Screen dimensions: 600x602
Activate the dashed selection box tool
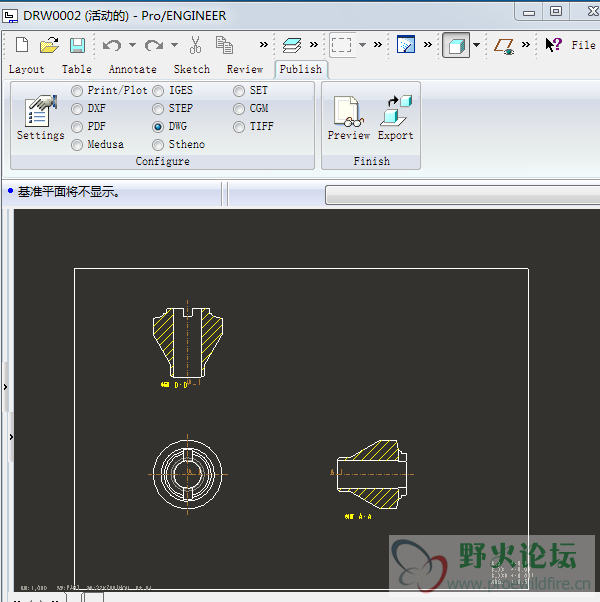pos(341,45)
